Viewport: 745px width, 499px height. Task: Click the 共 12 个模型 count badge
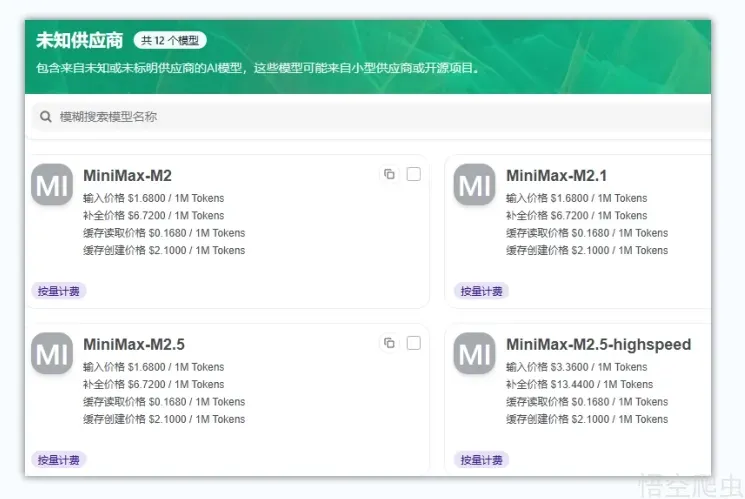point(170,40)
